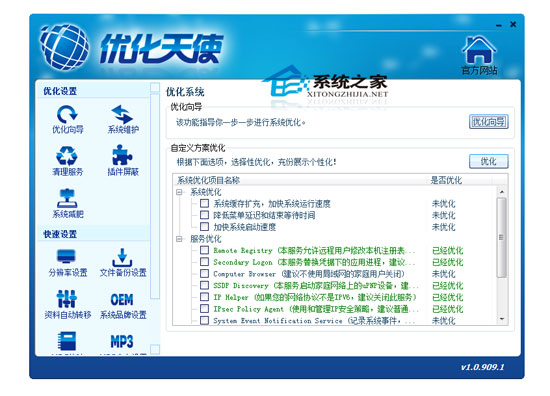Check the 系统缓存扩充 optimization checkbox
Image resolution: width=550 pixels, height=396 pixels.
click(x=204, y=203)
